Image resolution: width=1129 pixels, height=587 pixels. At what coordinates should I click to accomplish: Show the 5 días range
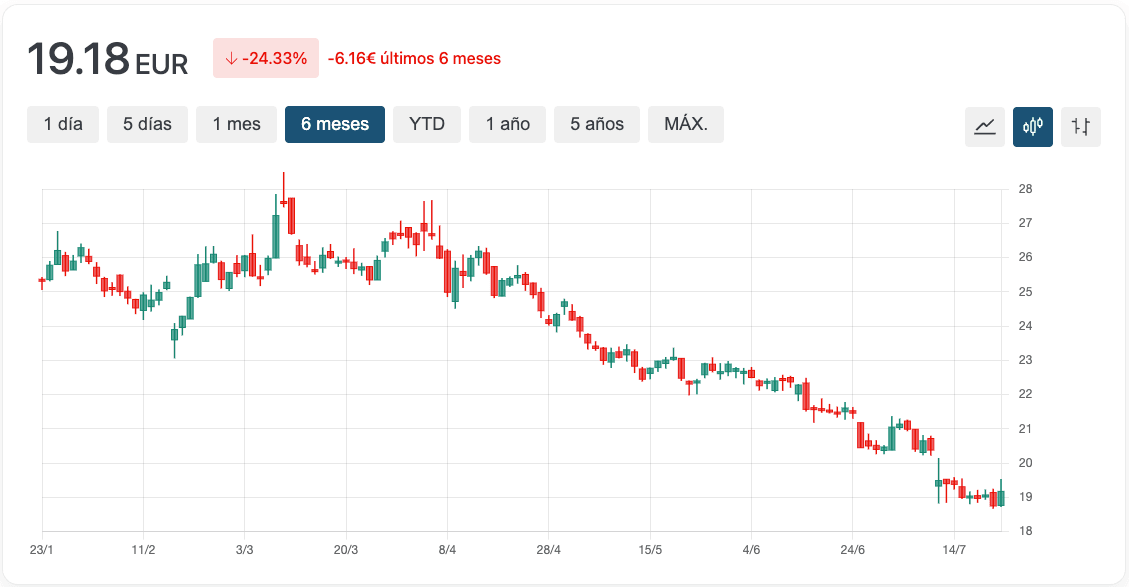[147, 124]
